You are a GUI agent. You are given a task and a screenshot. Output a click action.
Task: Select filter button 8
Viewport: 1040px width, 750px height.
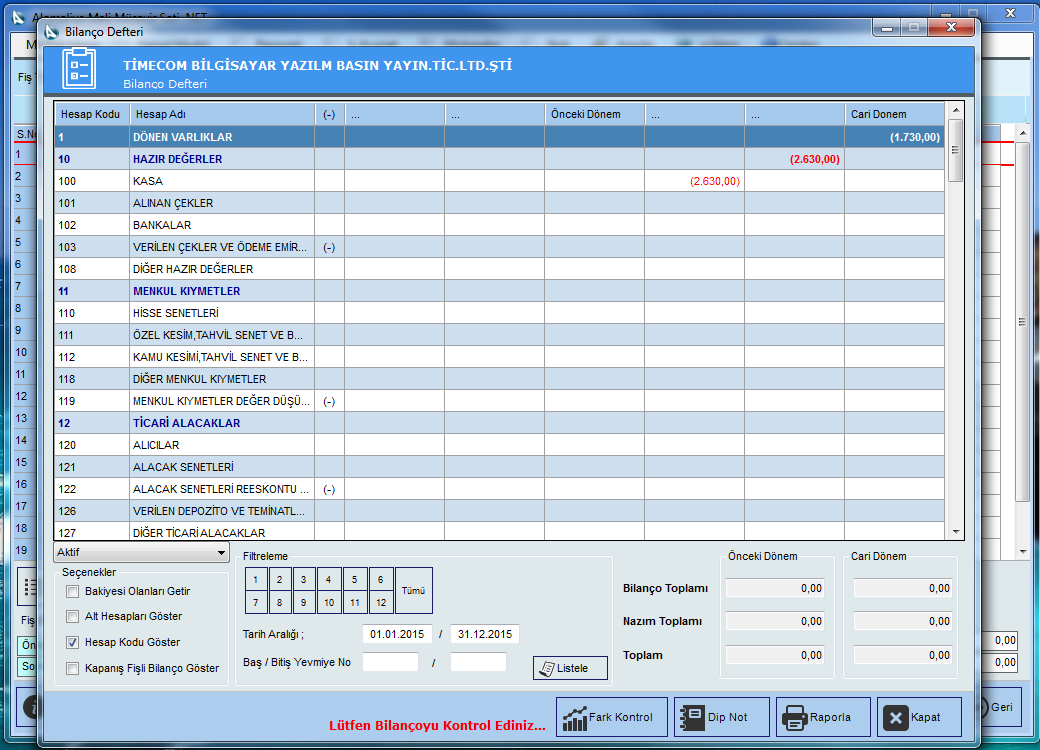(x=280, y=603)
